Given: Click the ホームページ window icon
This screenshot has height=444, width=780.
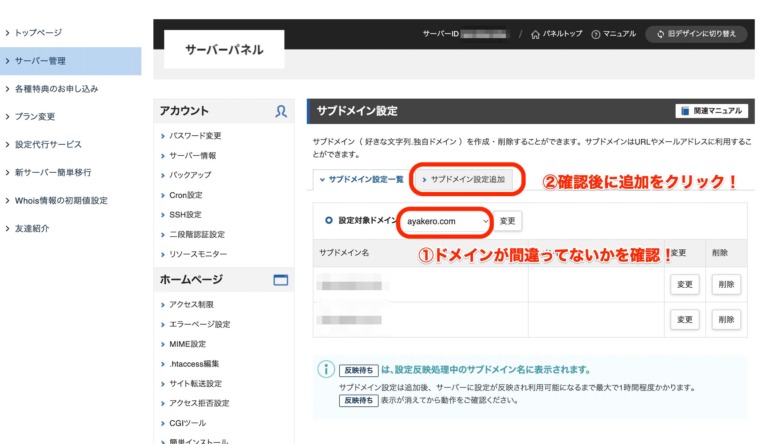Looking at the screenshot, I should [281, 280].
